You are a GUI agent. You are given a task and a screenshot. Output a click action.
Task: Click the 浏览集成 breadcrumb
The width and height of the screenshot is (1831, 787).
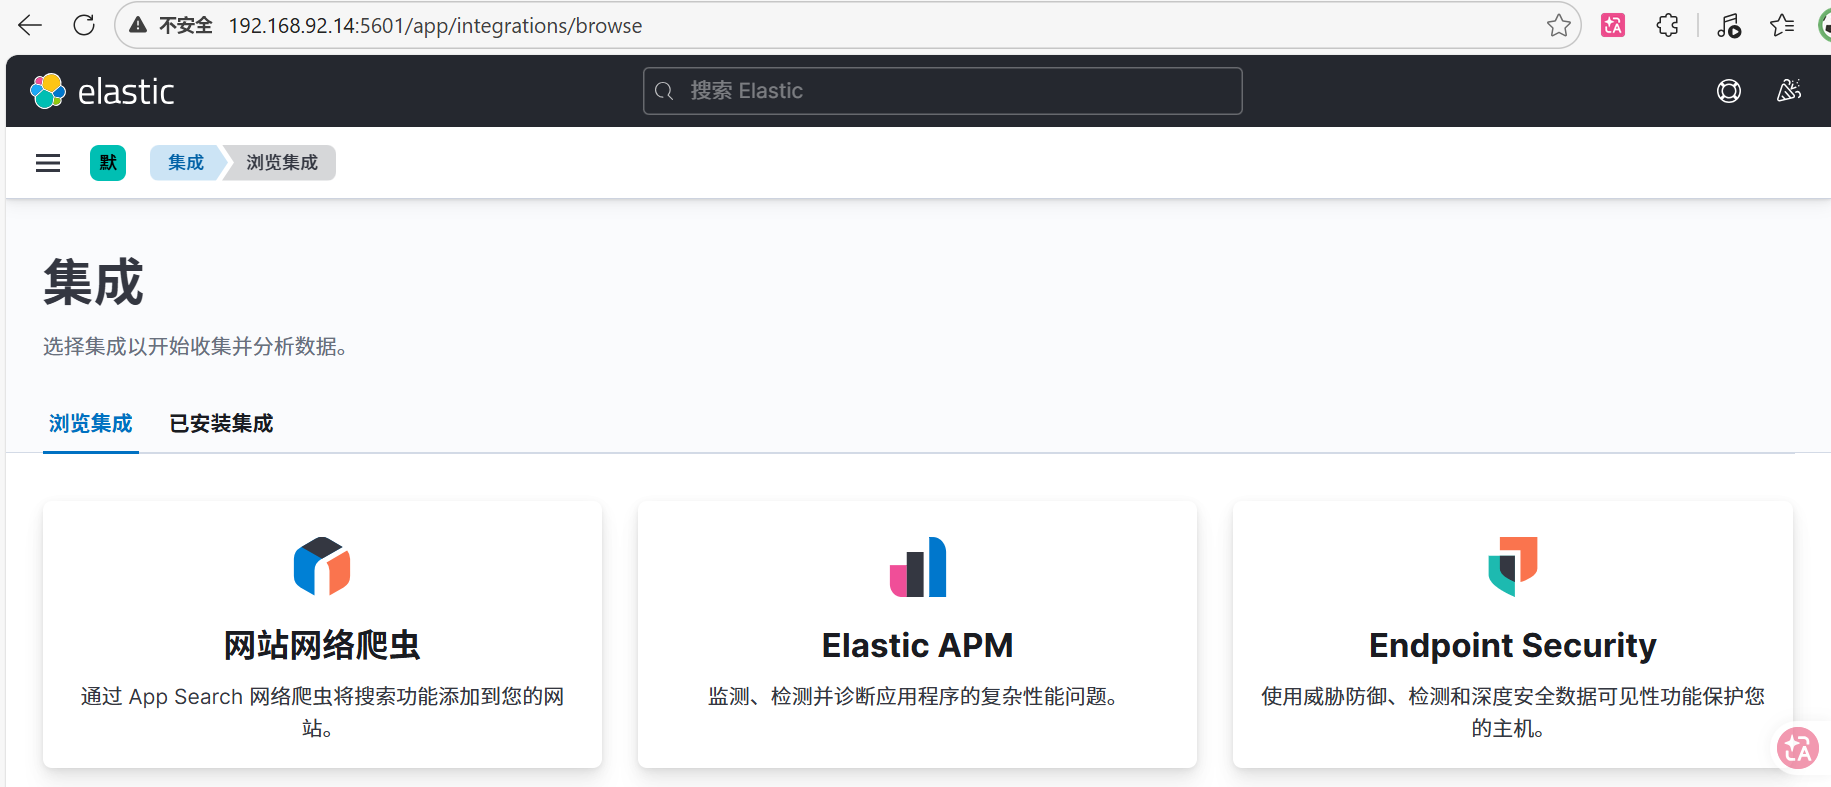pos(282,163)
